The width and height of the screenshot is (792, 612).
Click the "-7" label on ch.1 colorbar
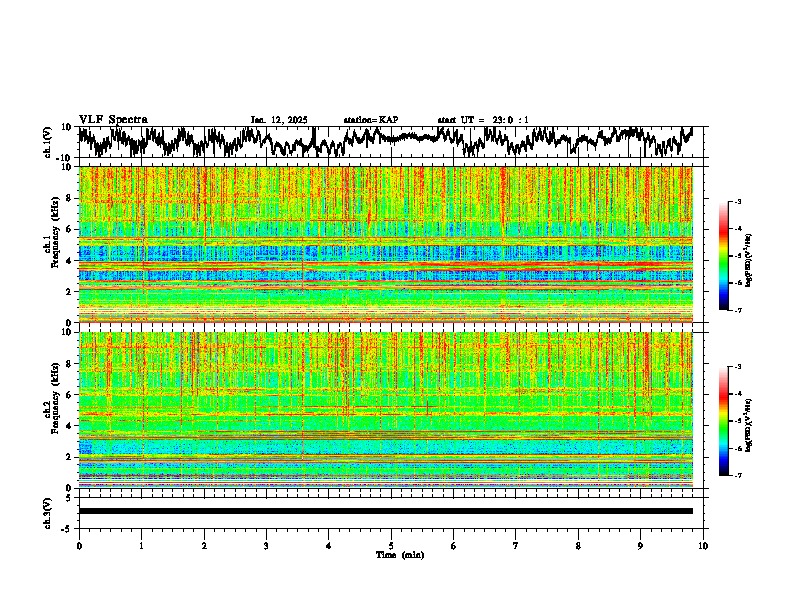coord(737,310)
